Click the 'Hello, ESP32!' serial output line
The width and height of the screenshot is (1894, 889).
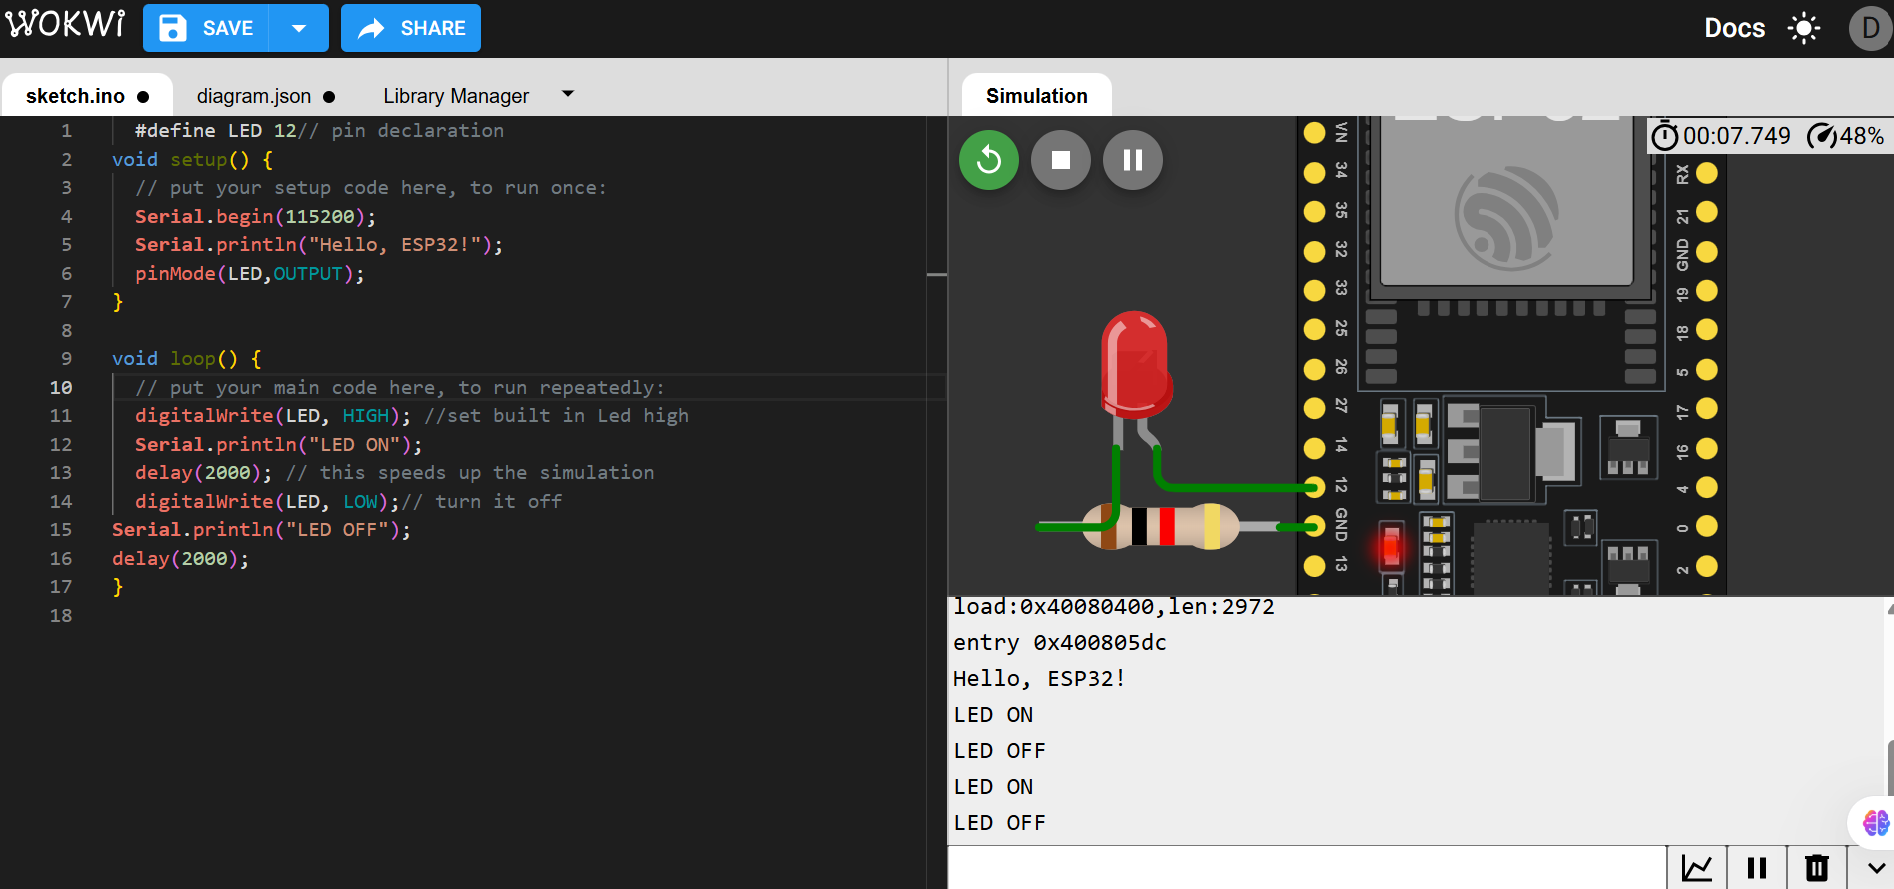pos(1039,679)
